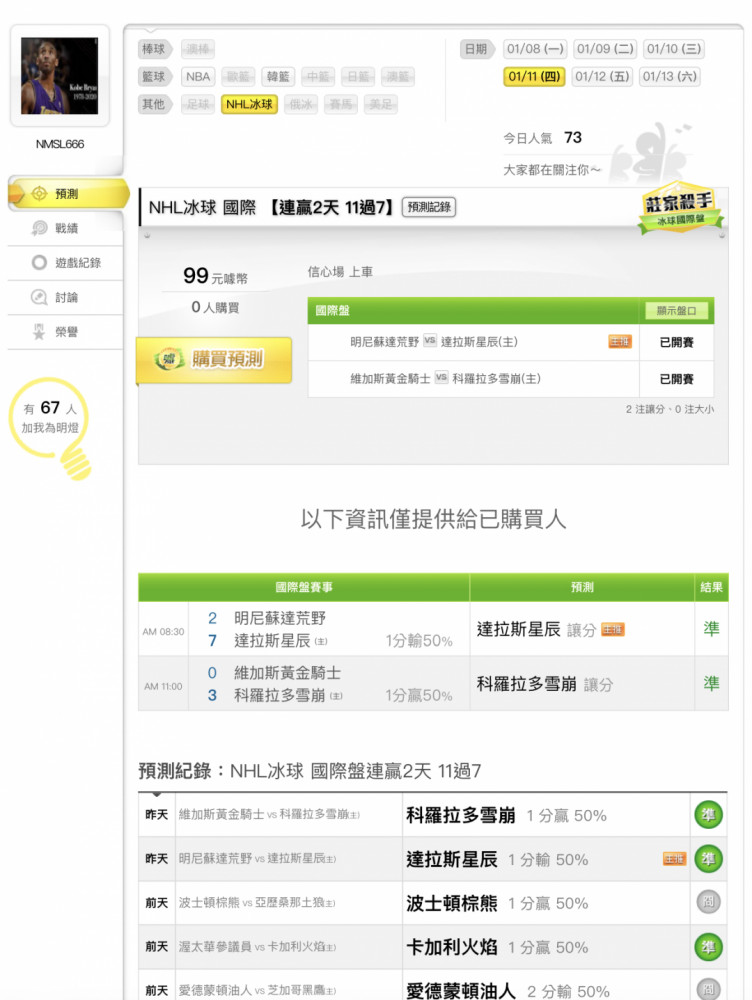Open the 預測 sidebar tab
The width and height of the screenshot is (752, 1000).
point(67,193)
